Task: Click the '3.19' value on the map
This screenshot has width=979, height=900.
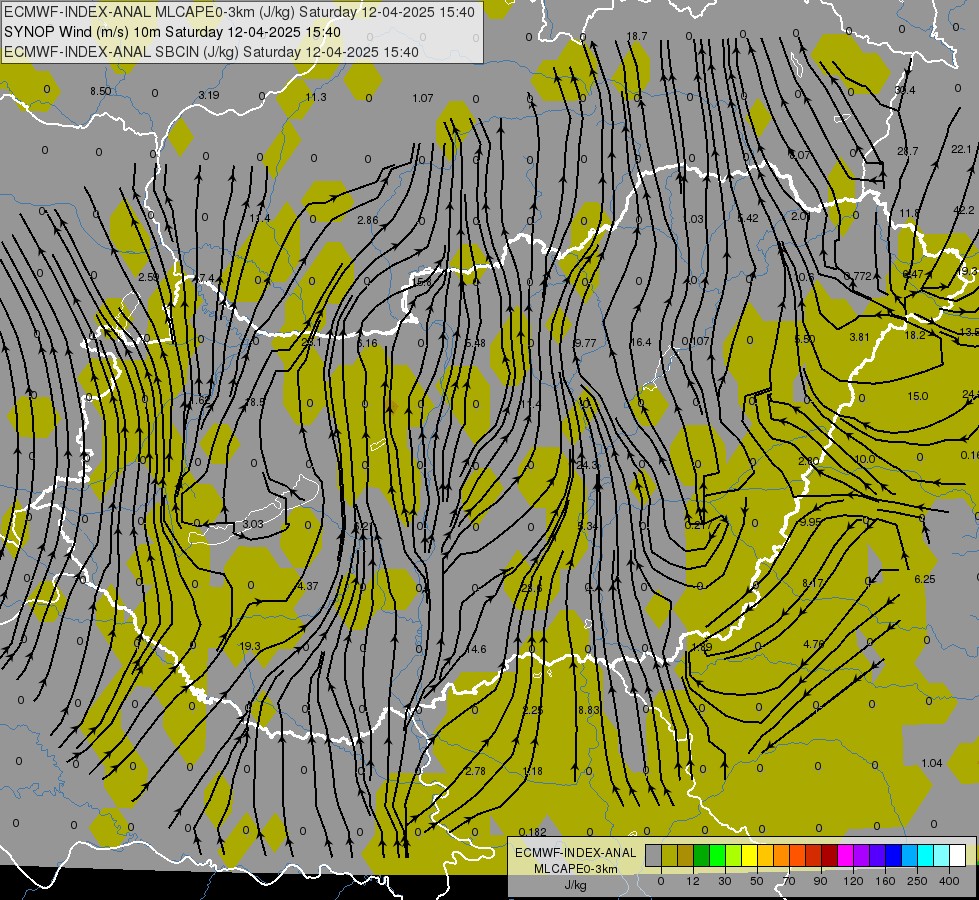Action: (209, 95)
